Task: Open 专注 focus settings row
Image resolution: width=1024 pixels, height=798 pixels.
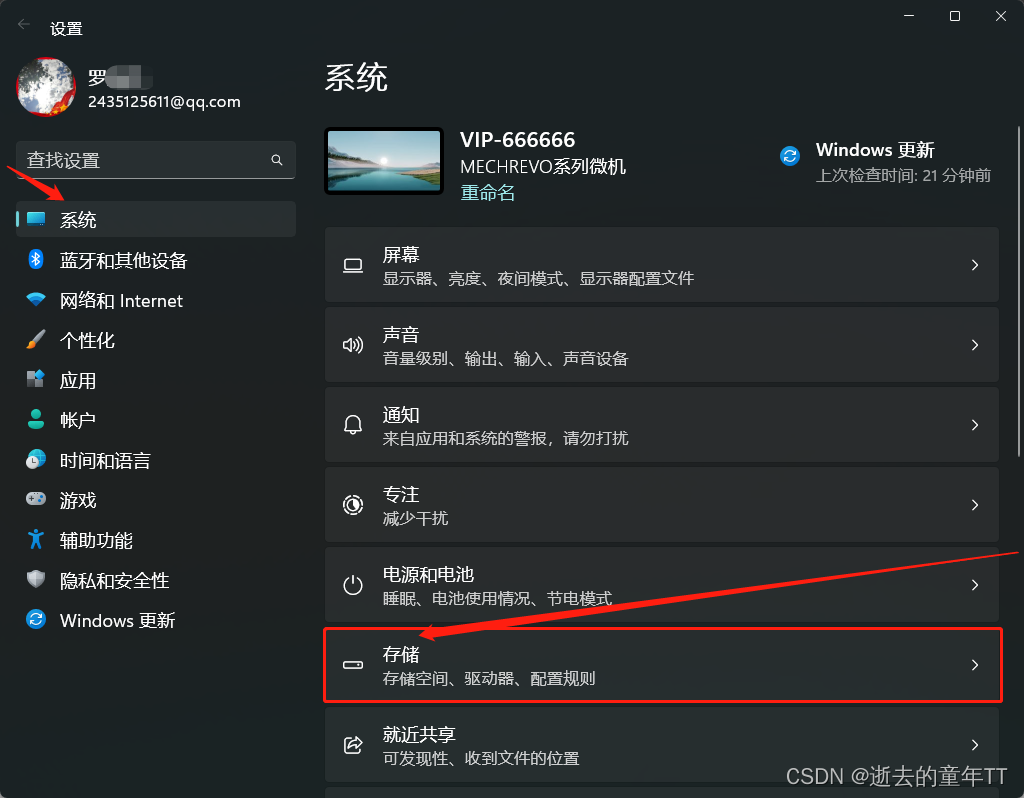Action: pos(662,505)
